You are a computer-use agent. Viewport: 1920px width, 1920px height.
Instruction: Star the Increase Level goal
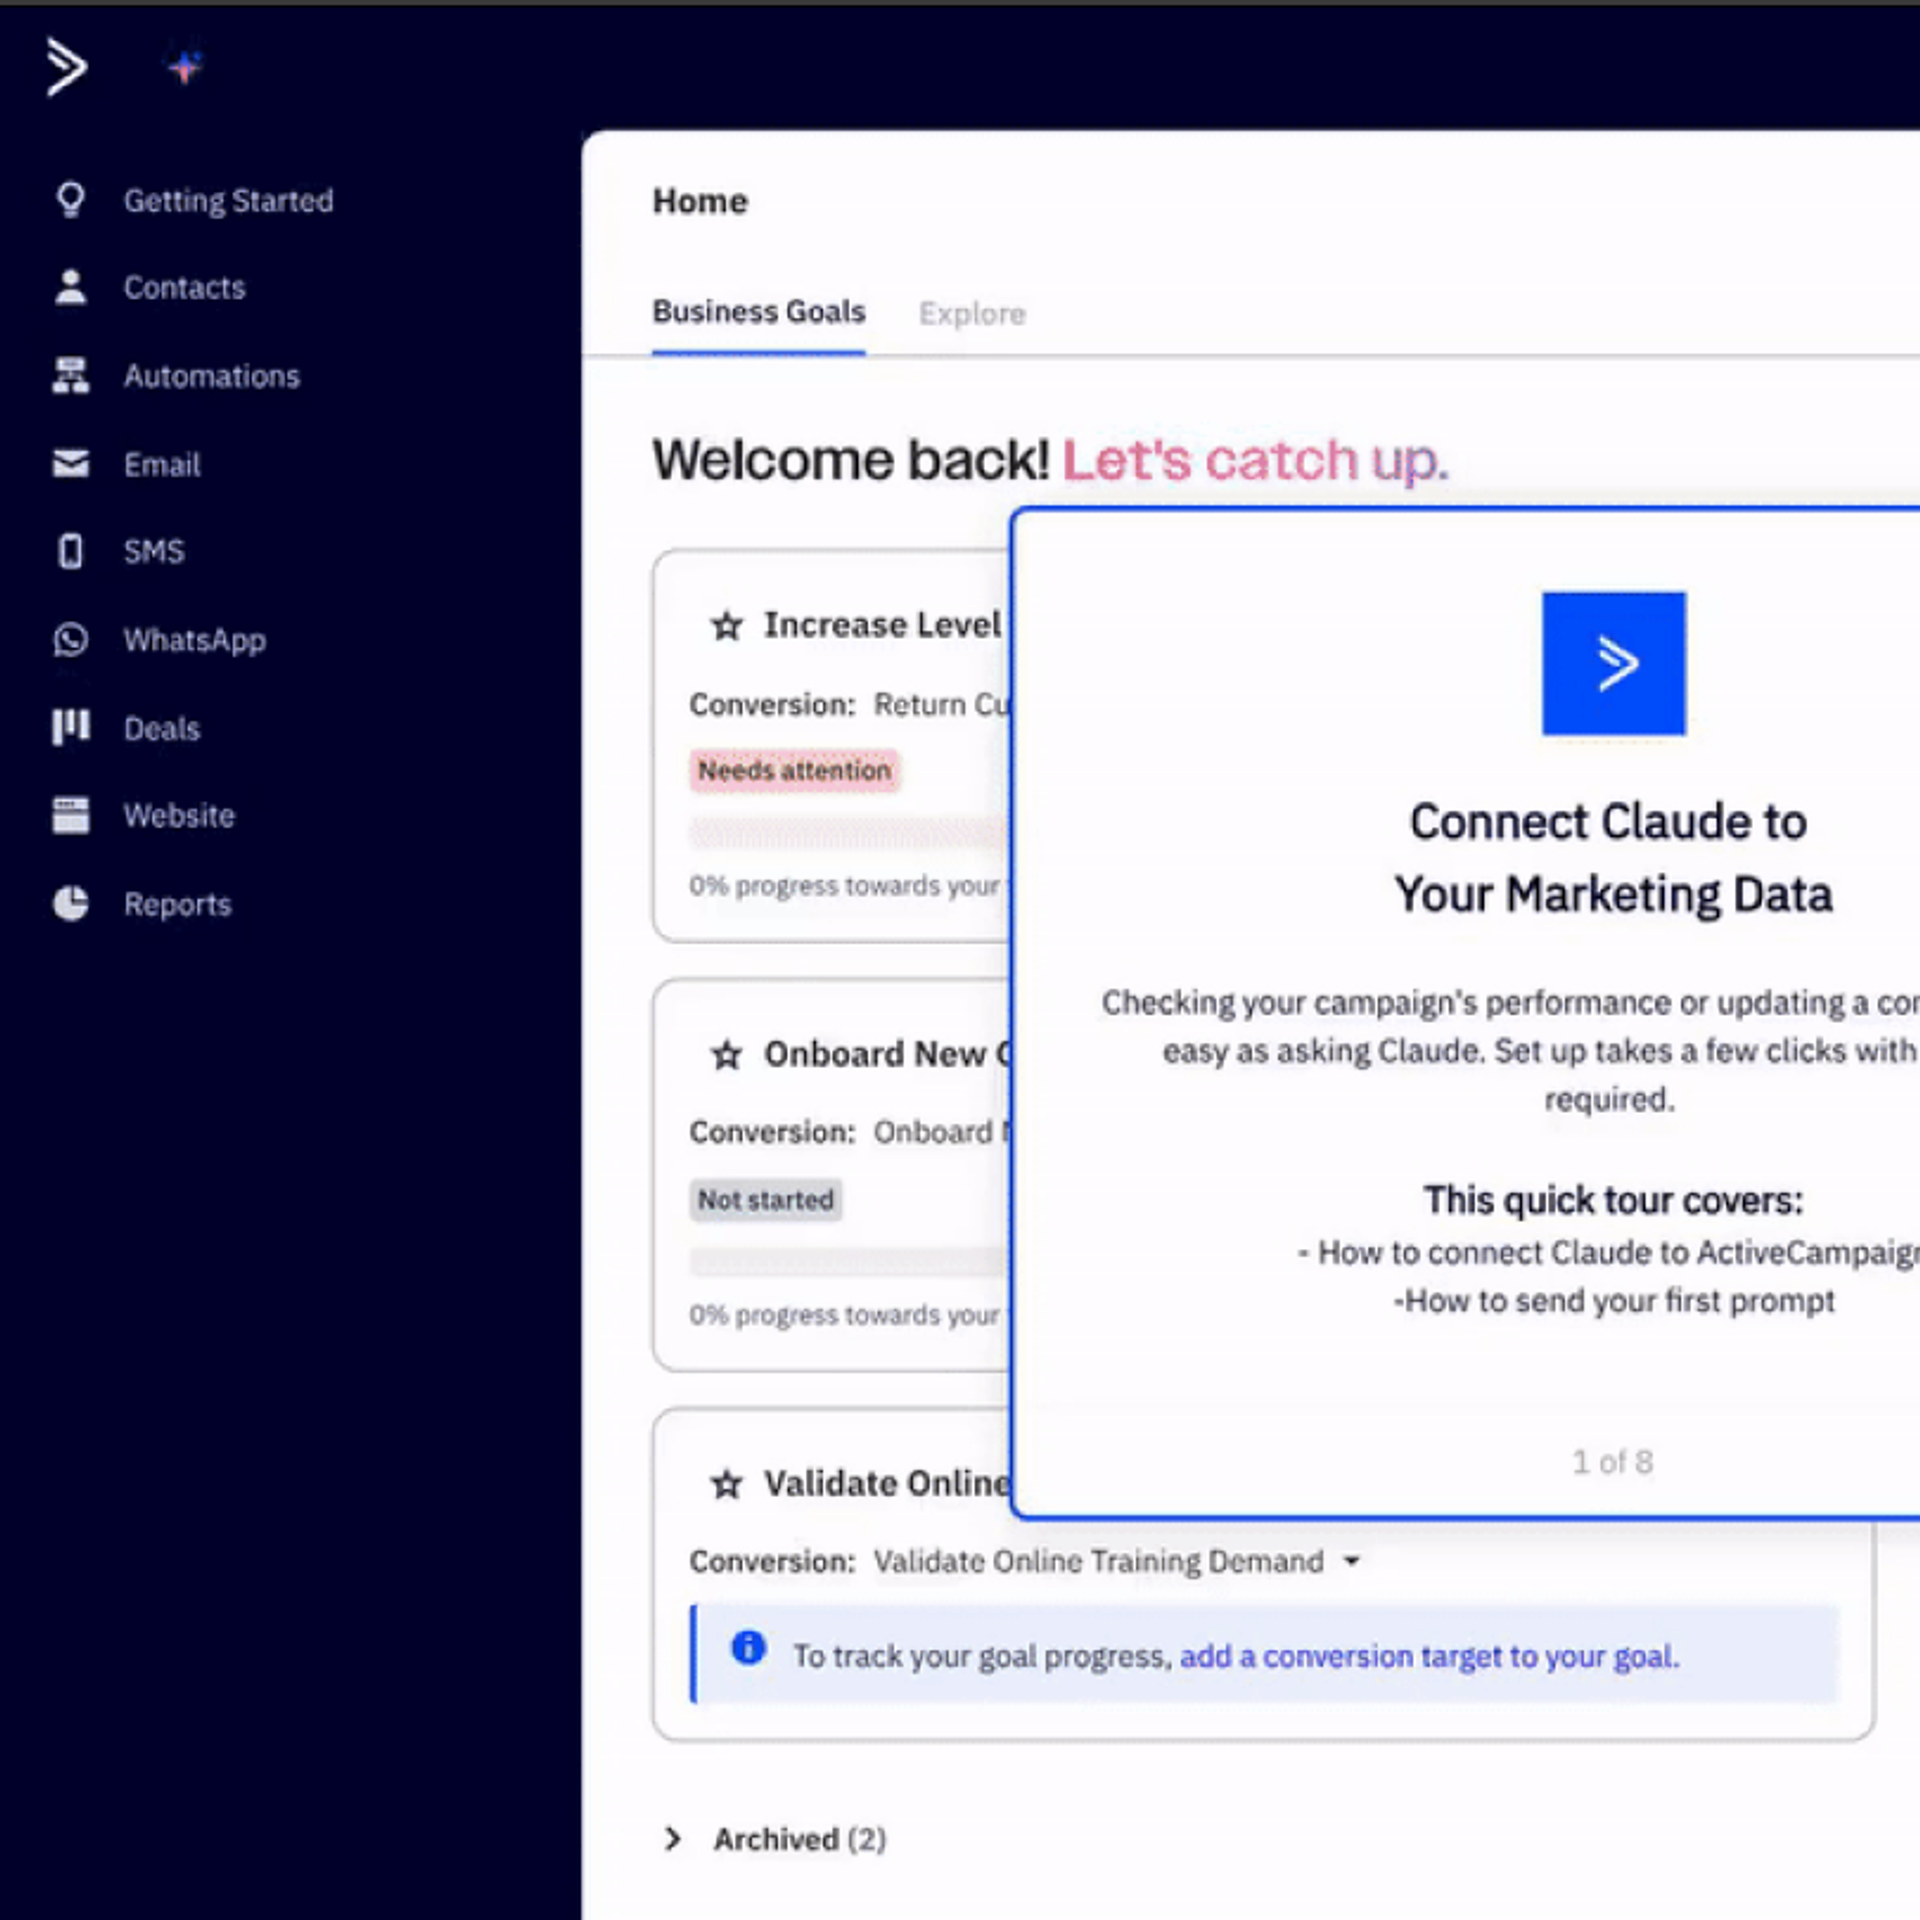(x=727, y=626)
